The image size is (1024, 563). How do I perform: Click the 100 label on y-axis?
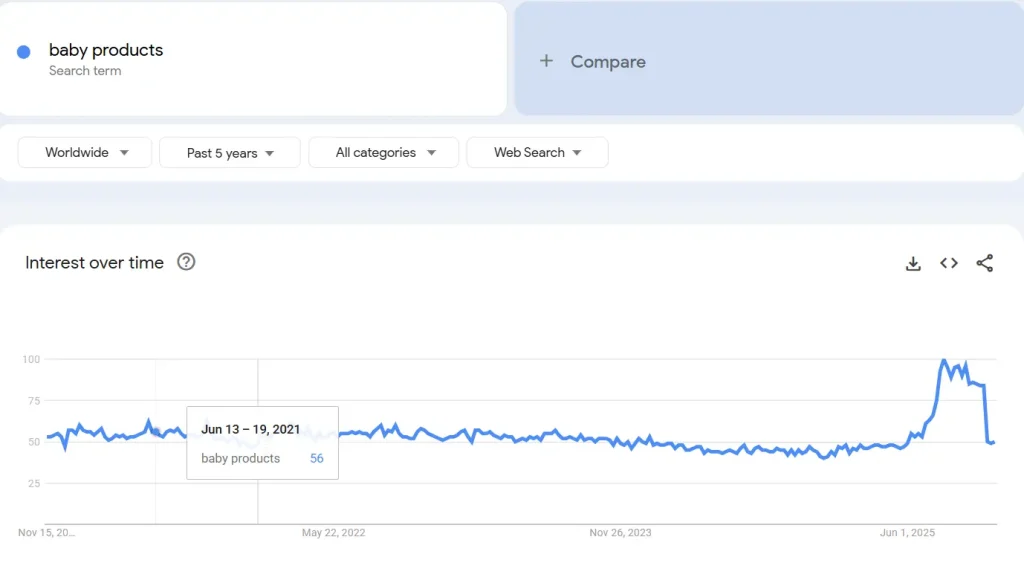[30, 359]
